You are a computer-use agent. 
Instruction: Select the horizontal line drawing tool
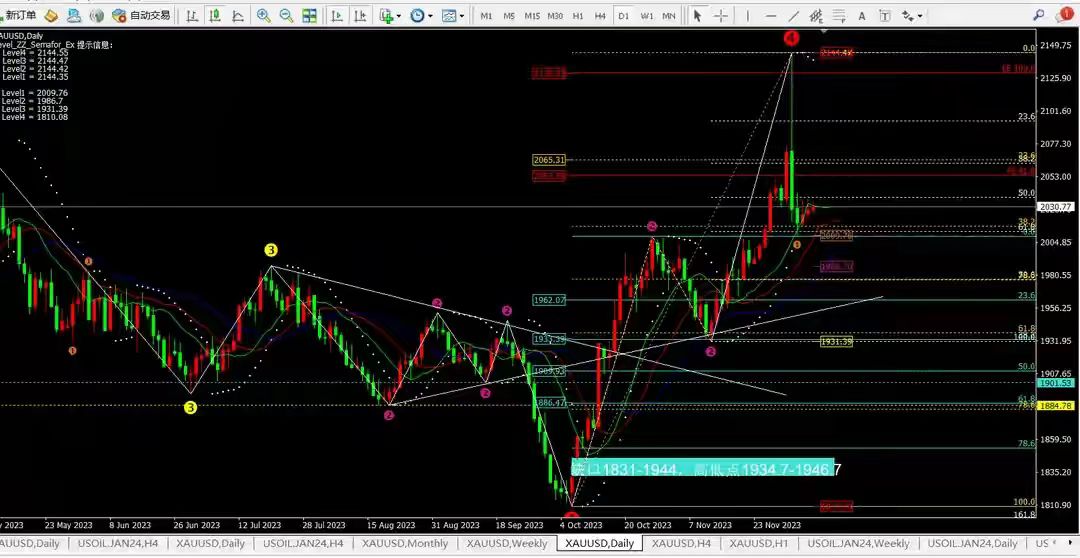tap(771, 15)
